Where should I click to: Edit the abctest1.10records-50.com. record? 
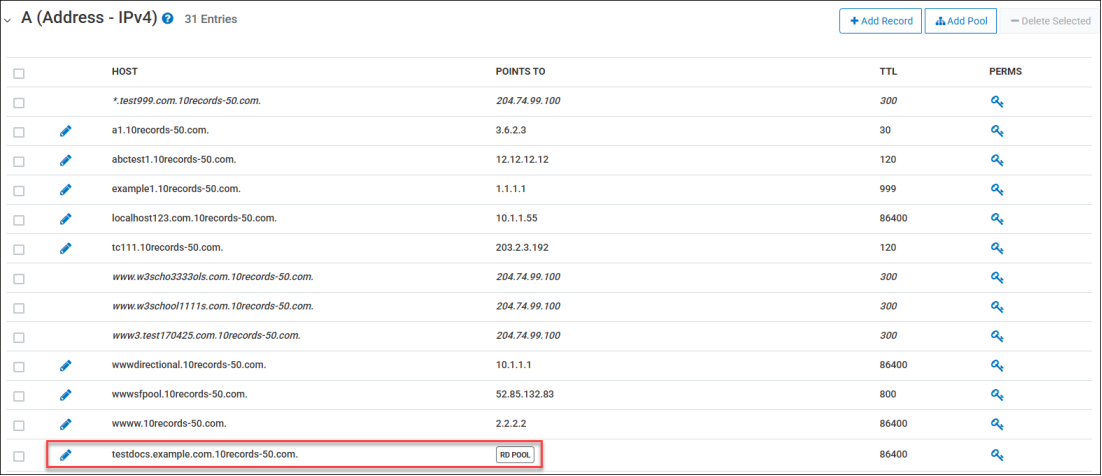[x=65, y=160]
